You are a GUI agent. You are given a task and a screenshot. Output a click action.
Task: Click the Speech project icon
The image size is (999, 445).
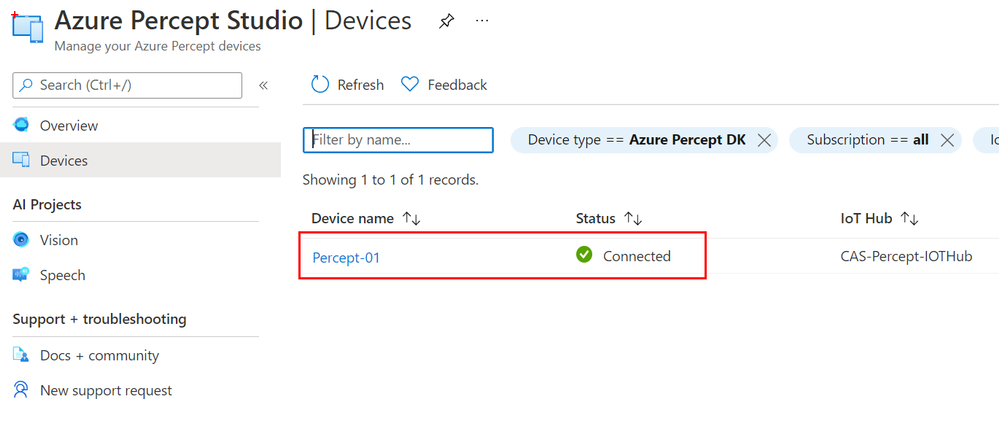(21, 275)
